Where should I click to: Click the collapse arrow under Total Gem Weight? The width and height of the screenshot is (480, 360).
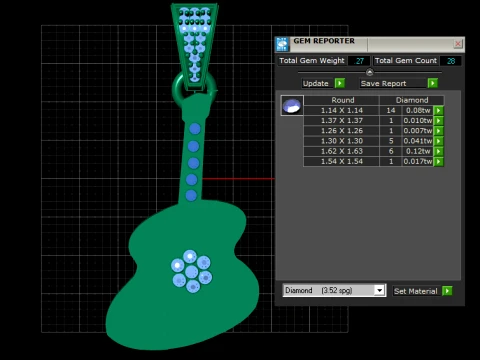(369, 72)
